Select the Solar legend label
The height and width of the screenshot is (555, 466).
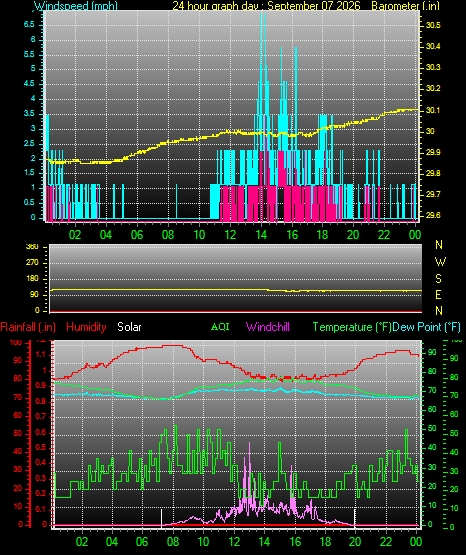(129, 327)
